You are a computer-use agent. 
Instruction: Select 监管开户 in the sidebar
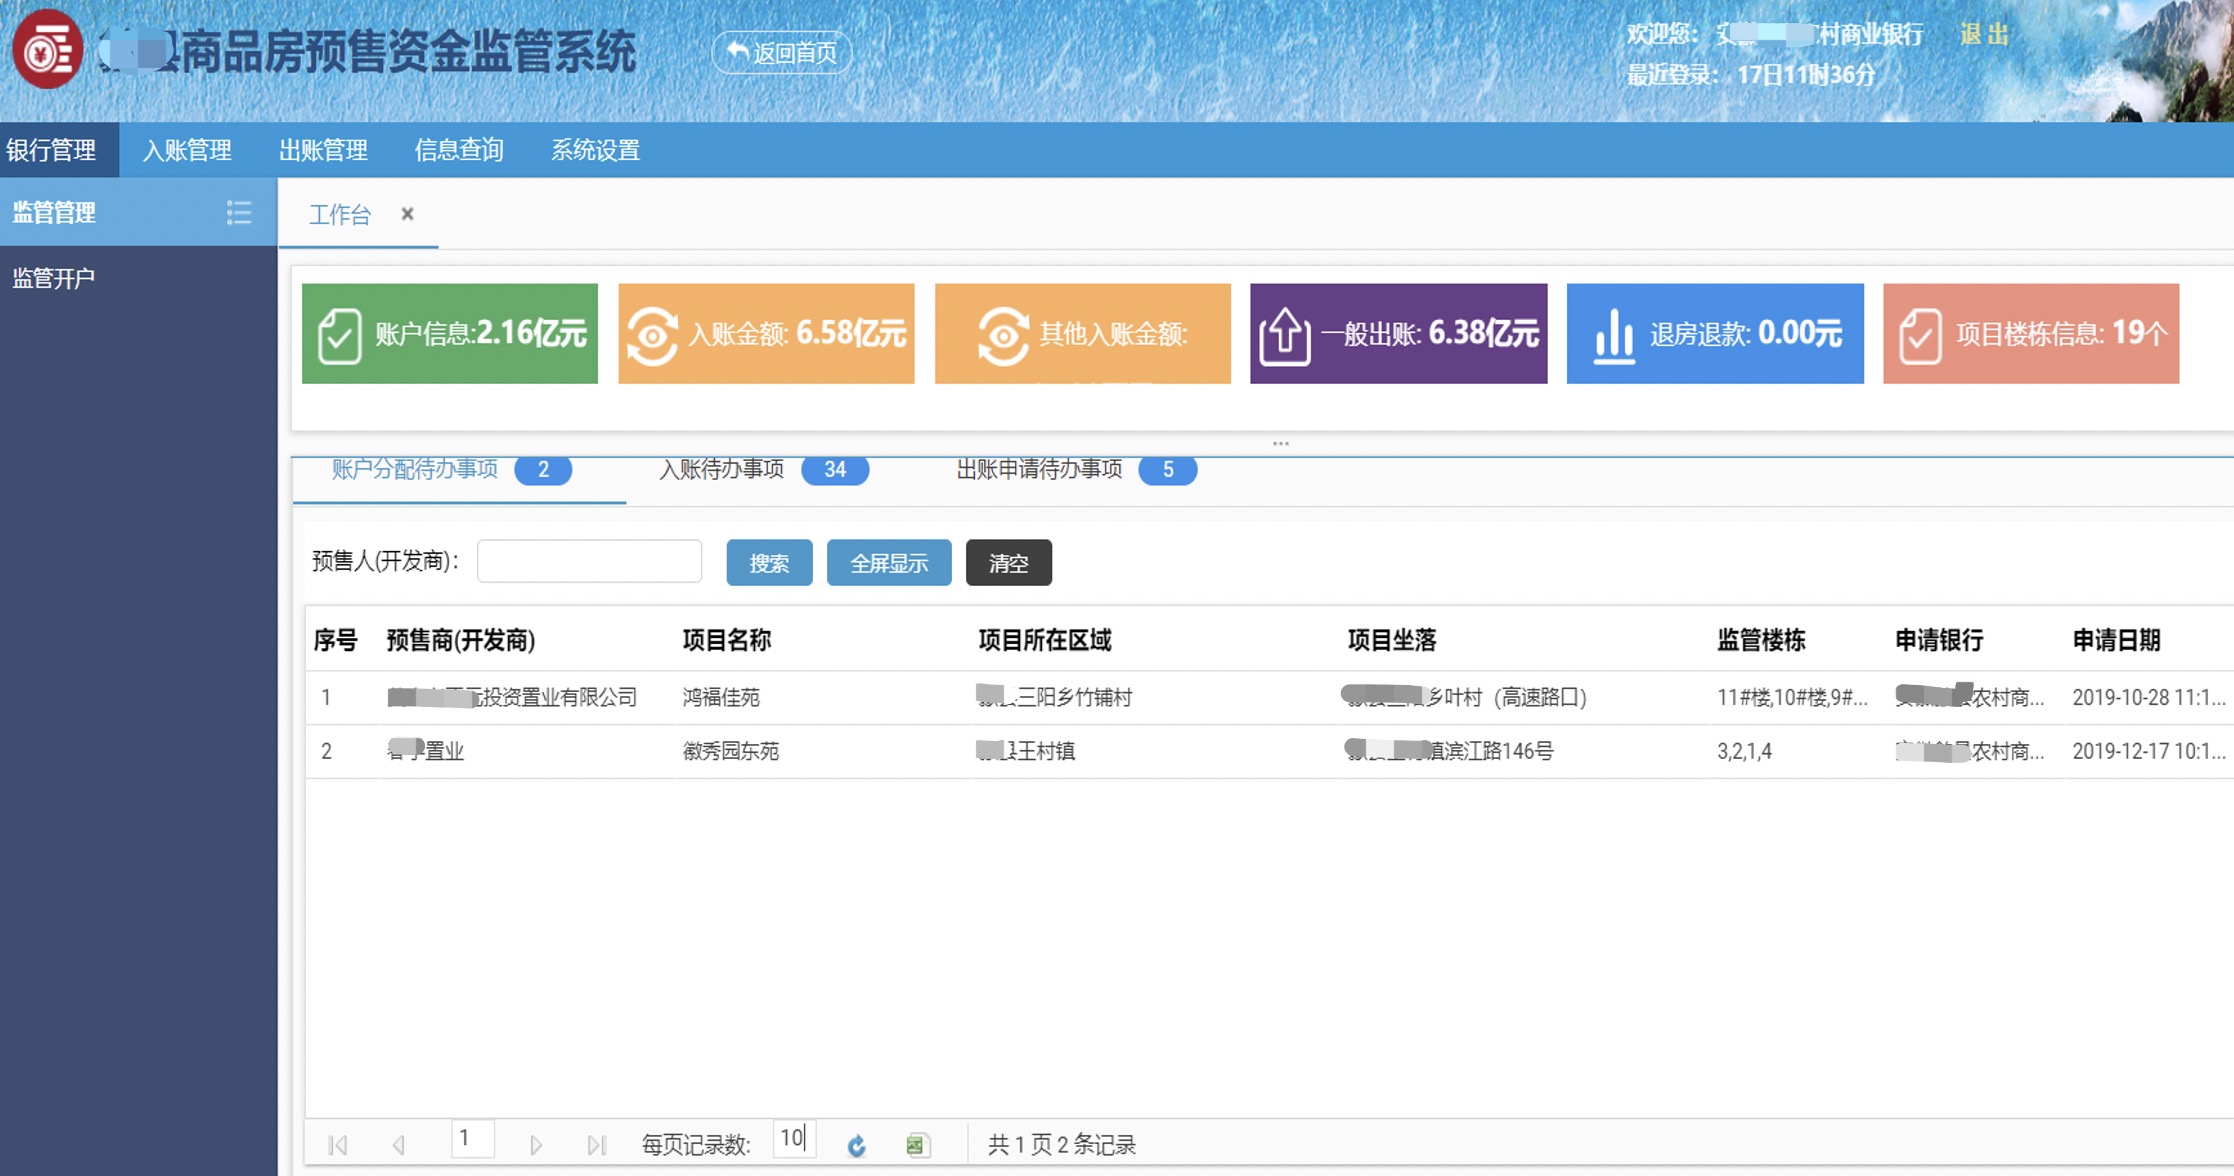pyautogui.click(x=54, y=278)
